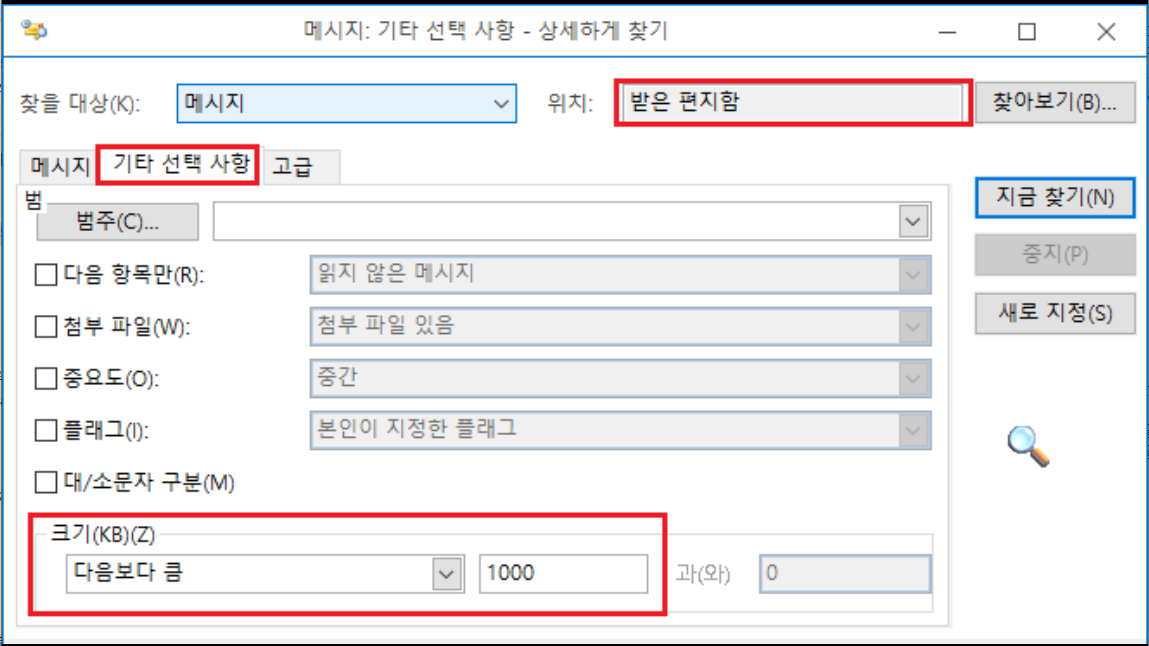The height and width of the screenshot is (646, 1149).
Task: Select the 기타 선택 사항 tab
Action: pyautogui.click(x=179, y=164)
